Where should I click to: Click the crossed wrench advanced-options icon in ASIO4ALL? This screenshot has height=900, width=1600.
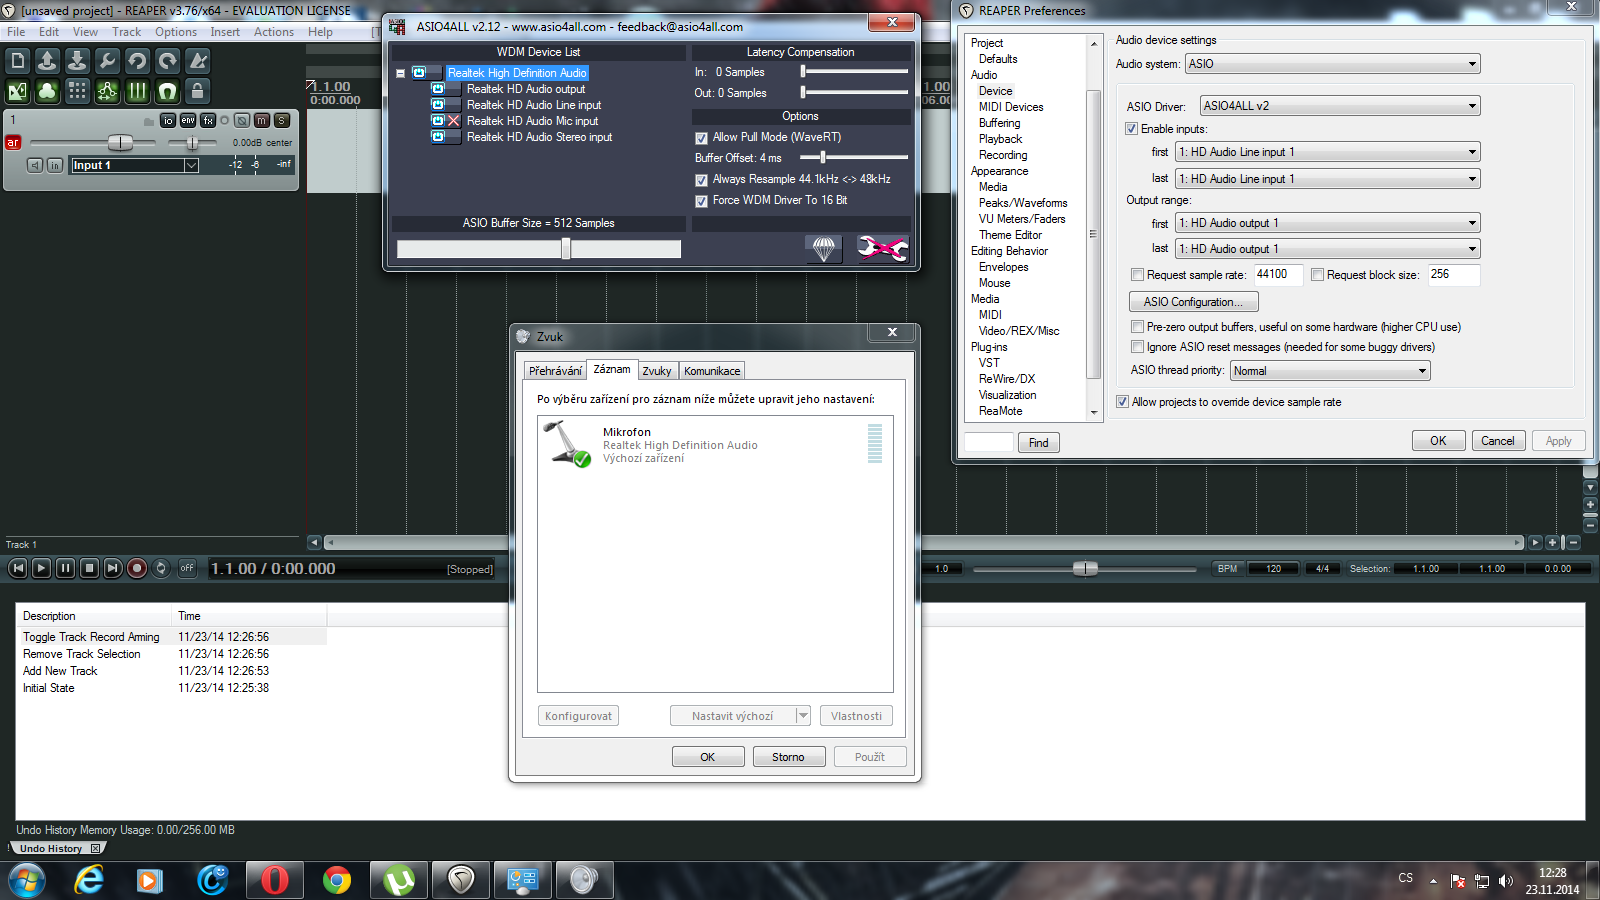coord(882,248)
